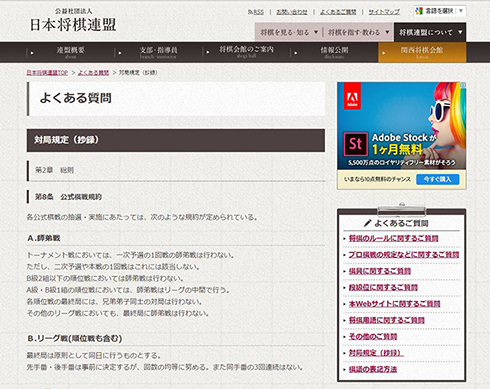Image resolution: width=490 pixels, height=389 pixels.
Task: Open the 支部・指導員 navigation item
Action: point(158,52)
